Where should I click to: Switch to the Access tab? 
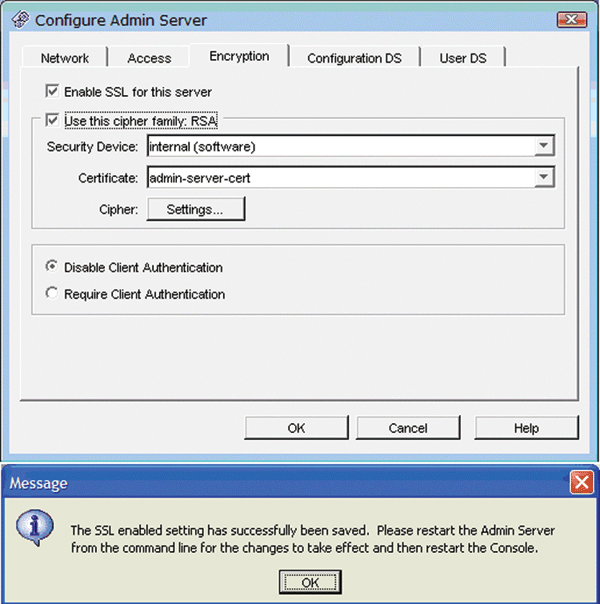(149, 58)
